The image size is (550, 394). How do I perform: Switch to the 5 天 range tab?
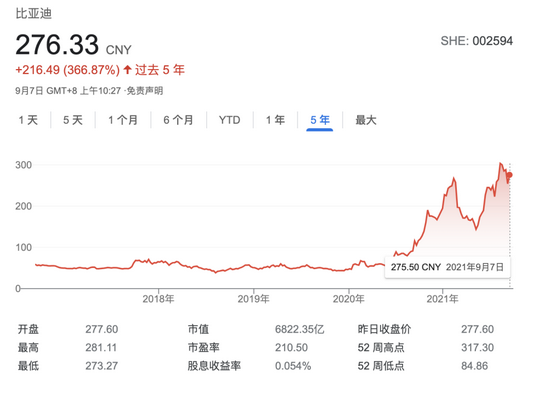coord(73,120)
